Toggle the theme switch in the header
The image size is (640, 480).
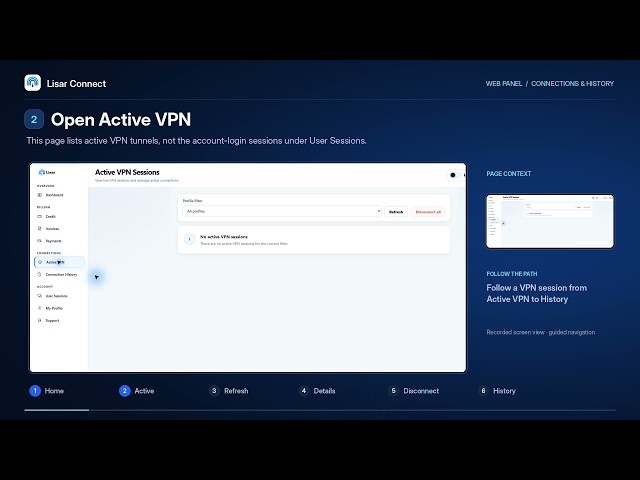tap(456, 175)
